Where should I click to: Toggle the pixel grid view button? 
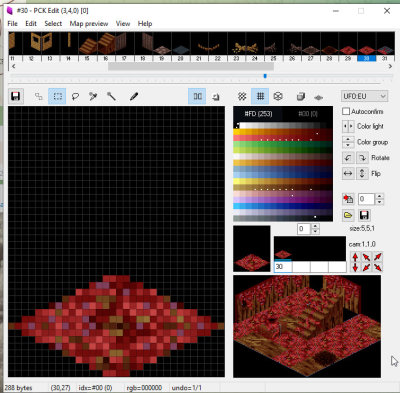(260, 96)
